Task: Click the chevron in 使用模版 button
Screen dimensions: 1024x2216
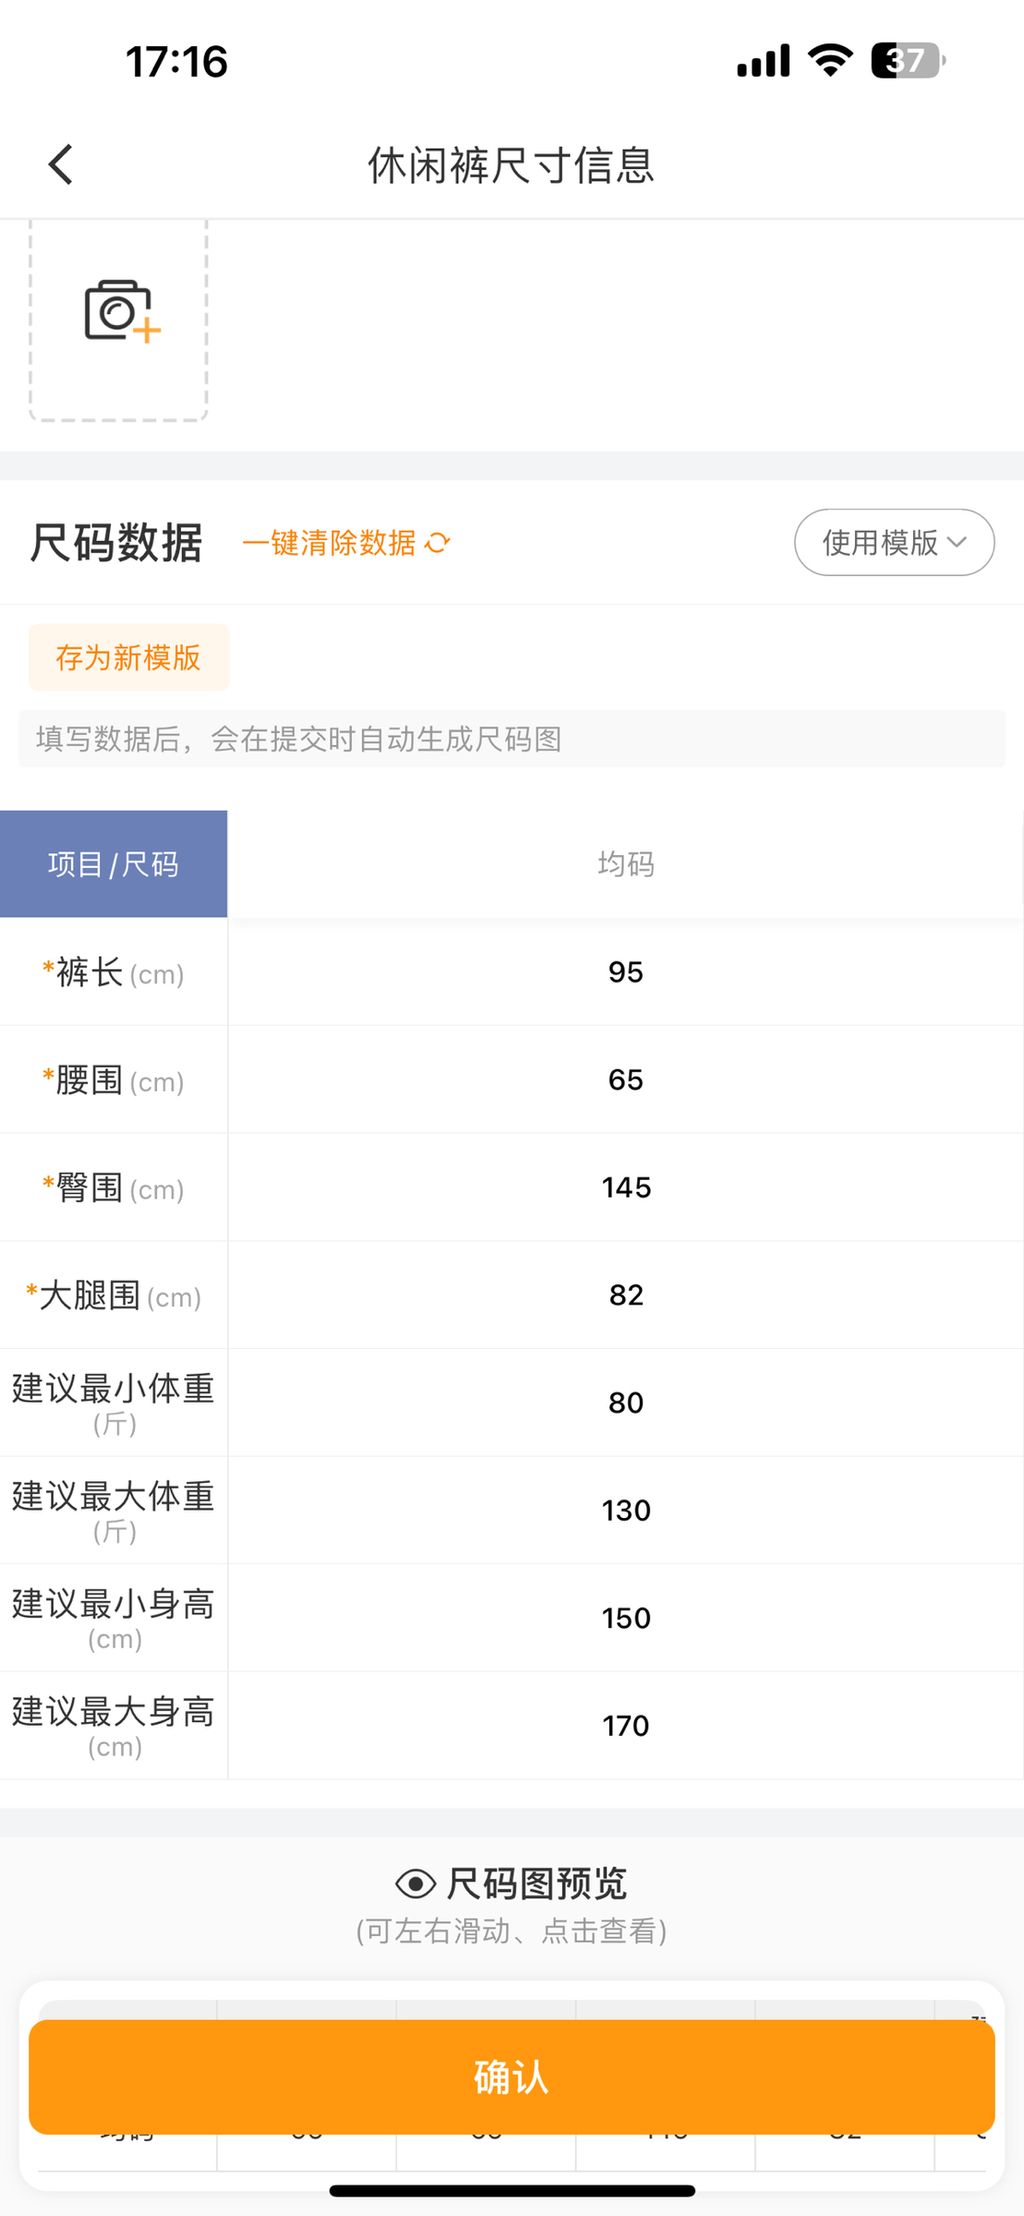Action: coord(957,543)
